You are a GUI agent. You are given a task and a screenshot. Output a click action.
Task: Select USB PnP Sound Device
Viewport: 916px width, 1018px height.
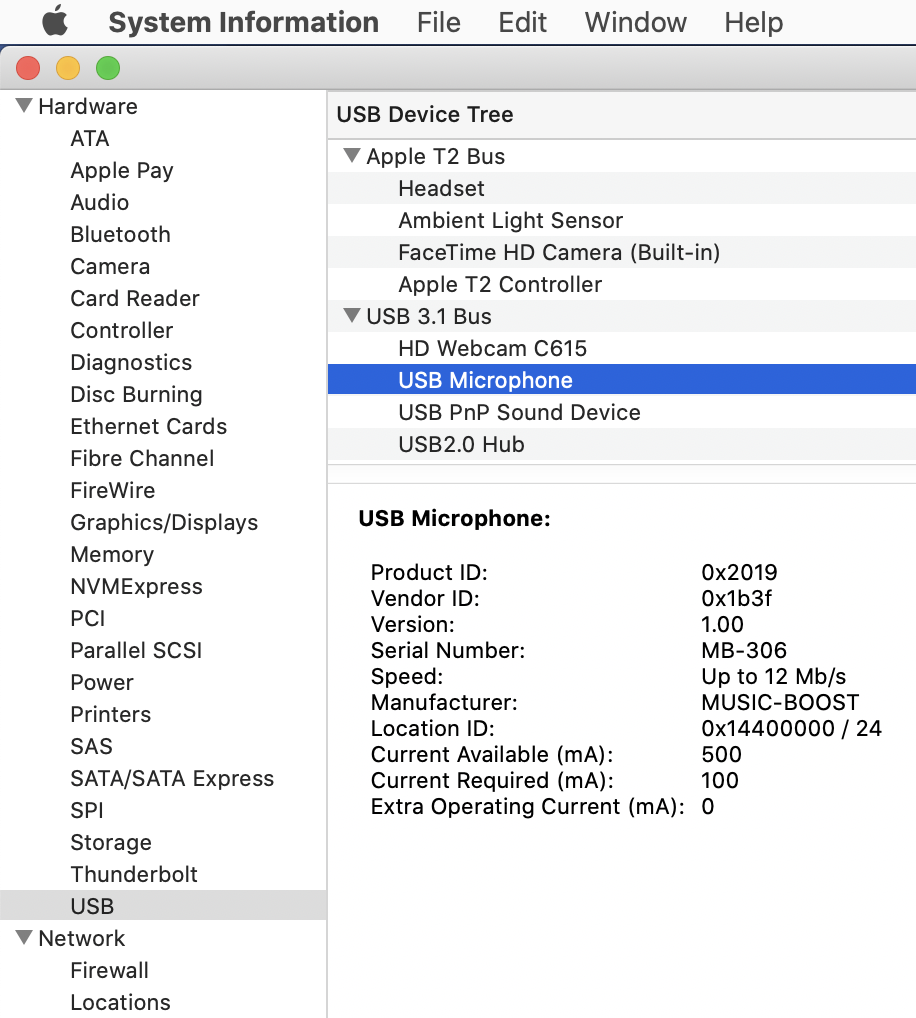click(519, 412)
